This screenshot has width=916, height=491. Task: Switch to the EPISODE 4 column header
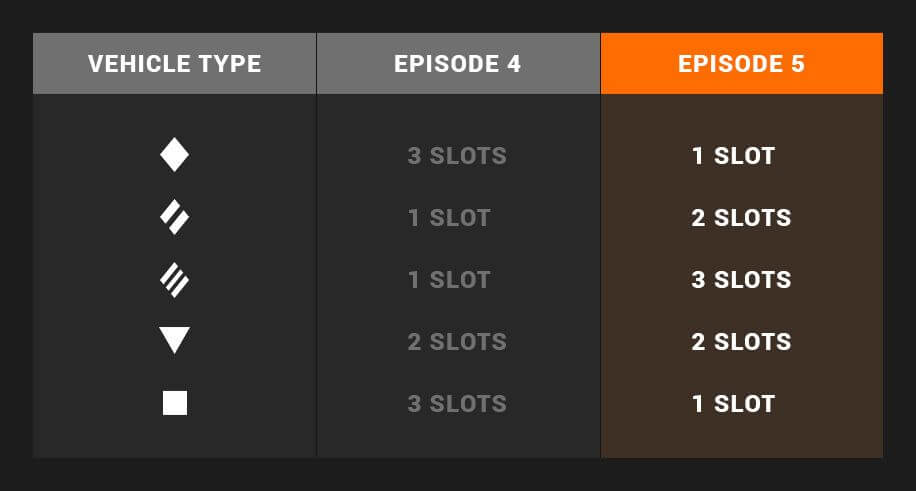point(458,63)
